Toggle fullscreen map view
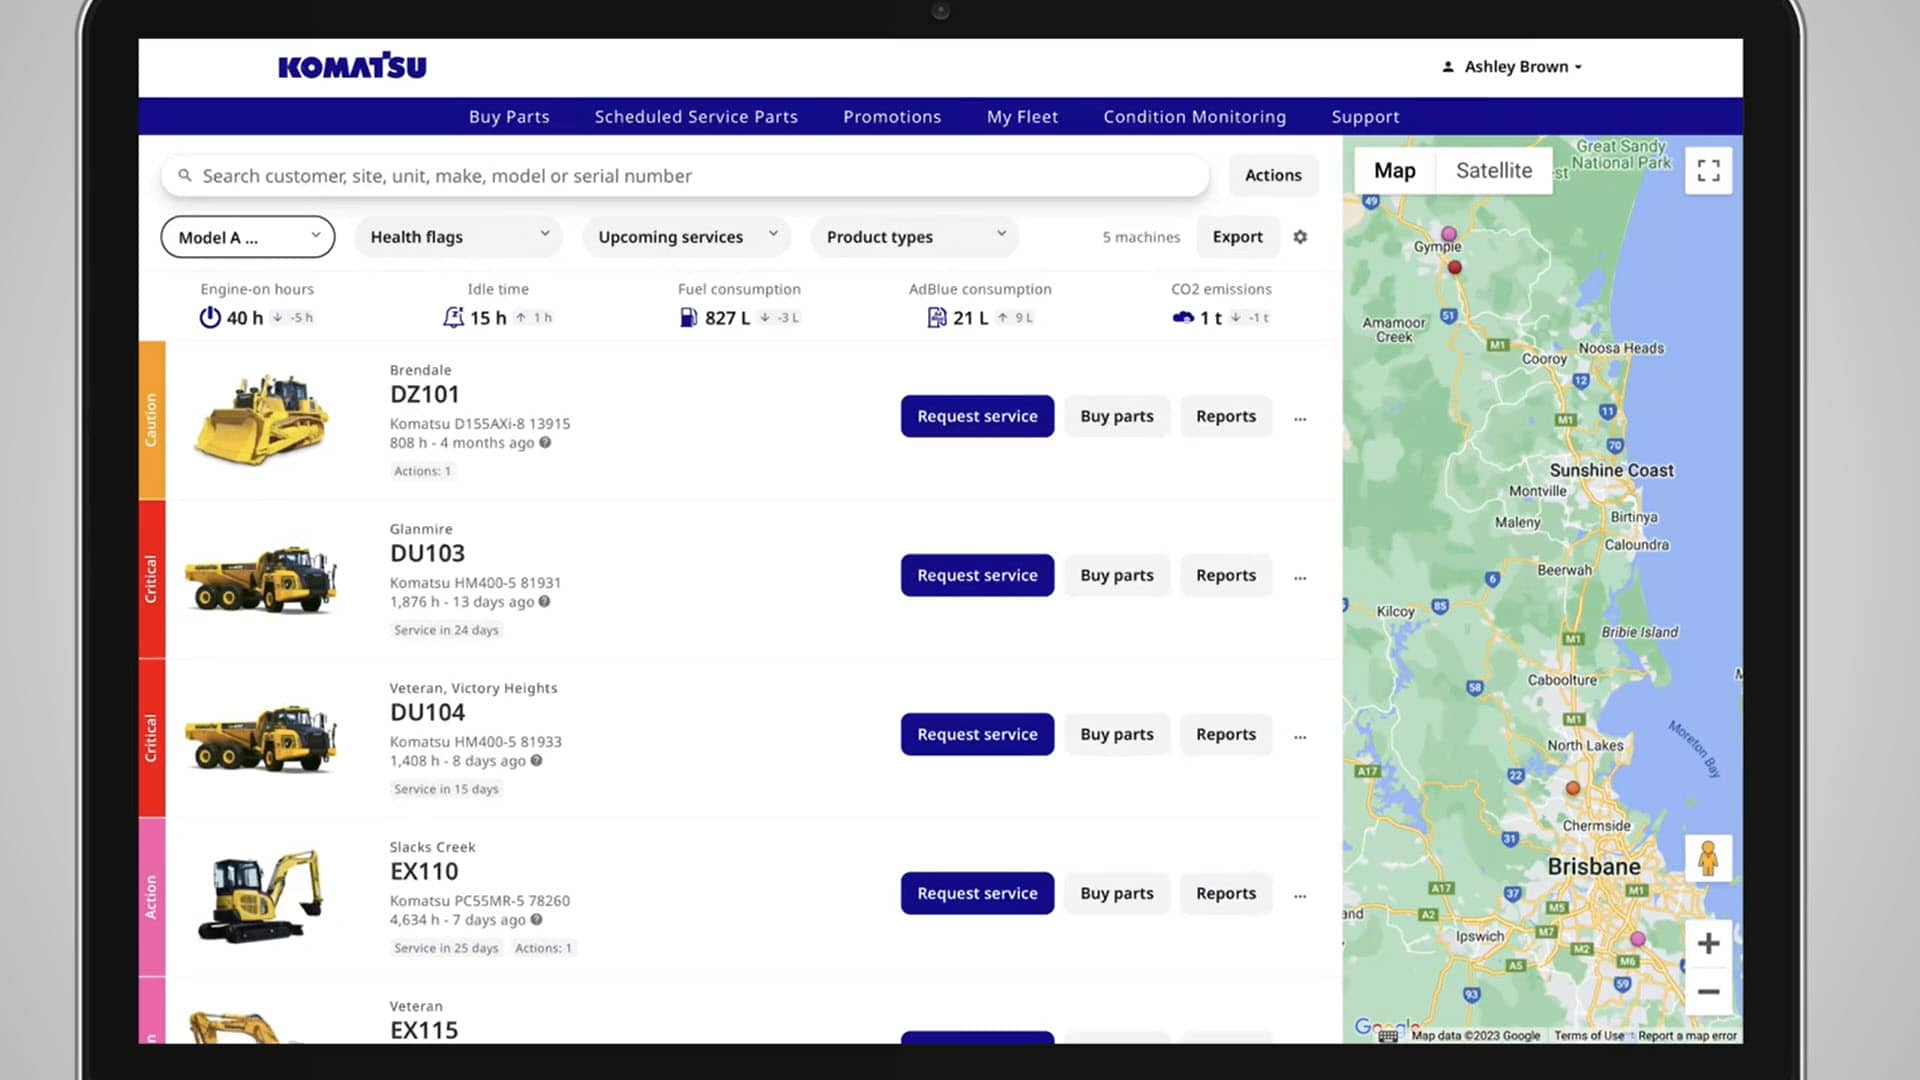The width and height of the screenshot is (1920, 1080). [x=1708, y=171]
